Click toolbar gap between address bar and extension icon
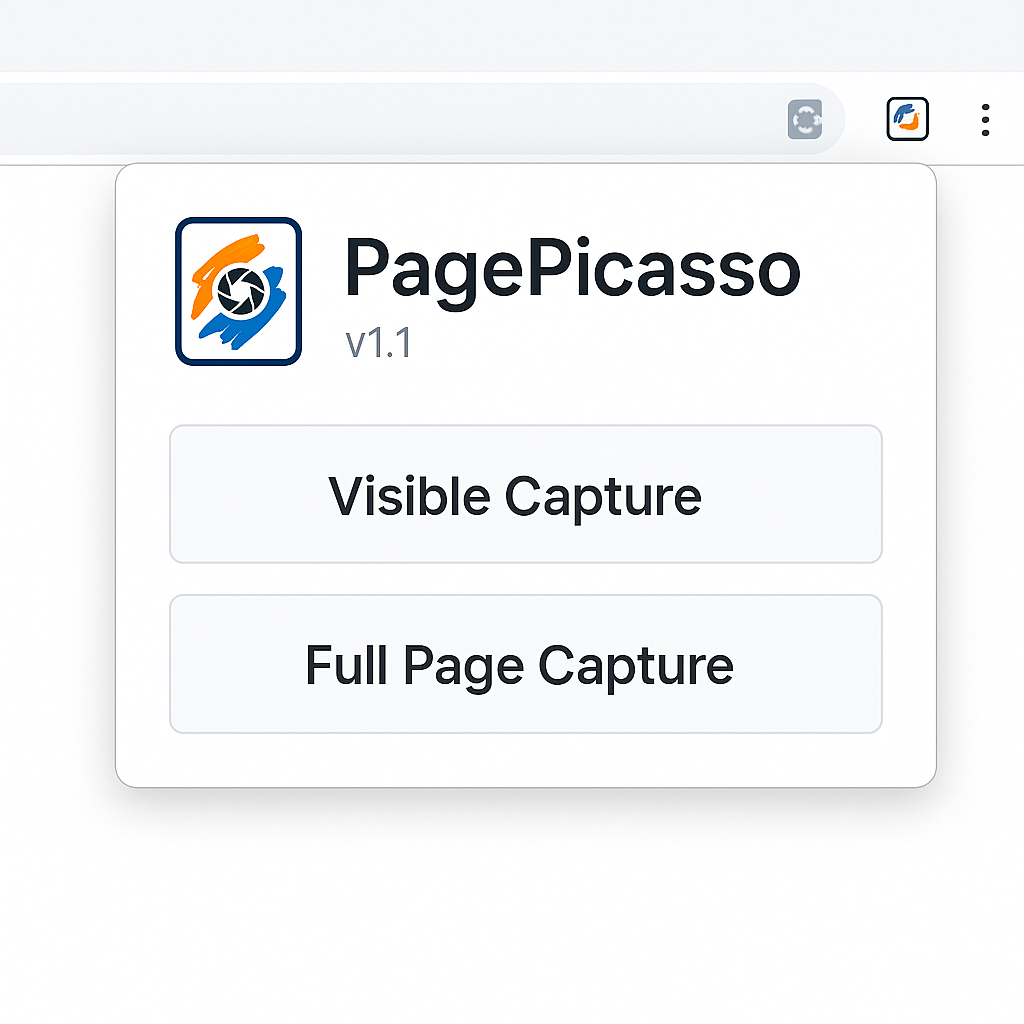 [865, 120]
